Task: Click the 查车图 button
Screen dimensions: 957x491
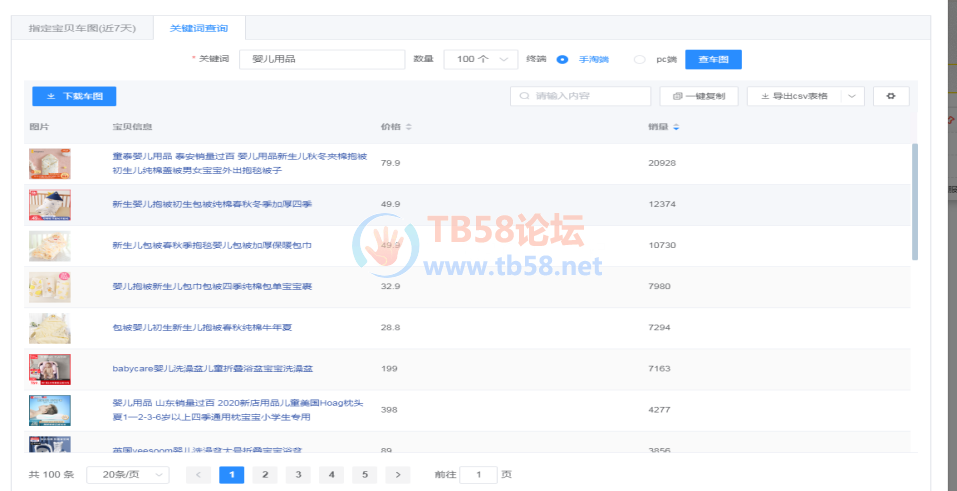Action: point(713,60)
